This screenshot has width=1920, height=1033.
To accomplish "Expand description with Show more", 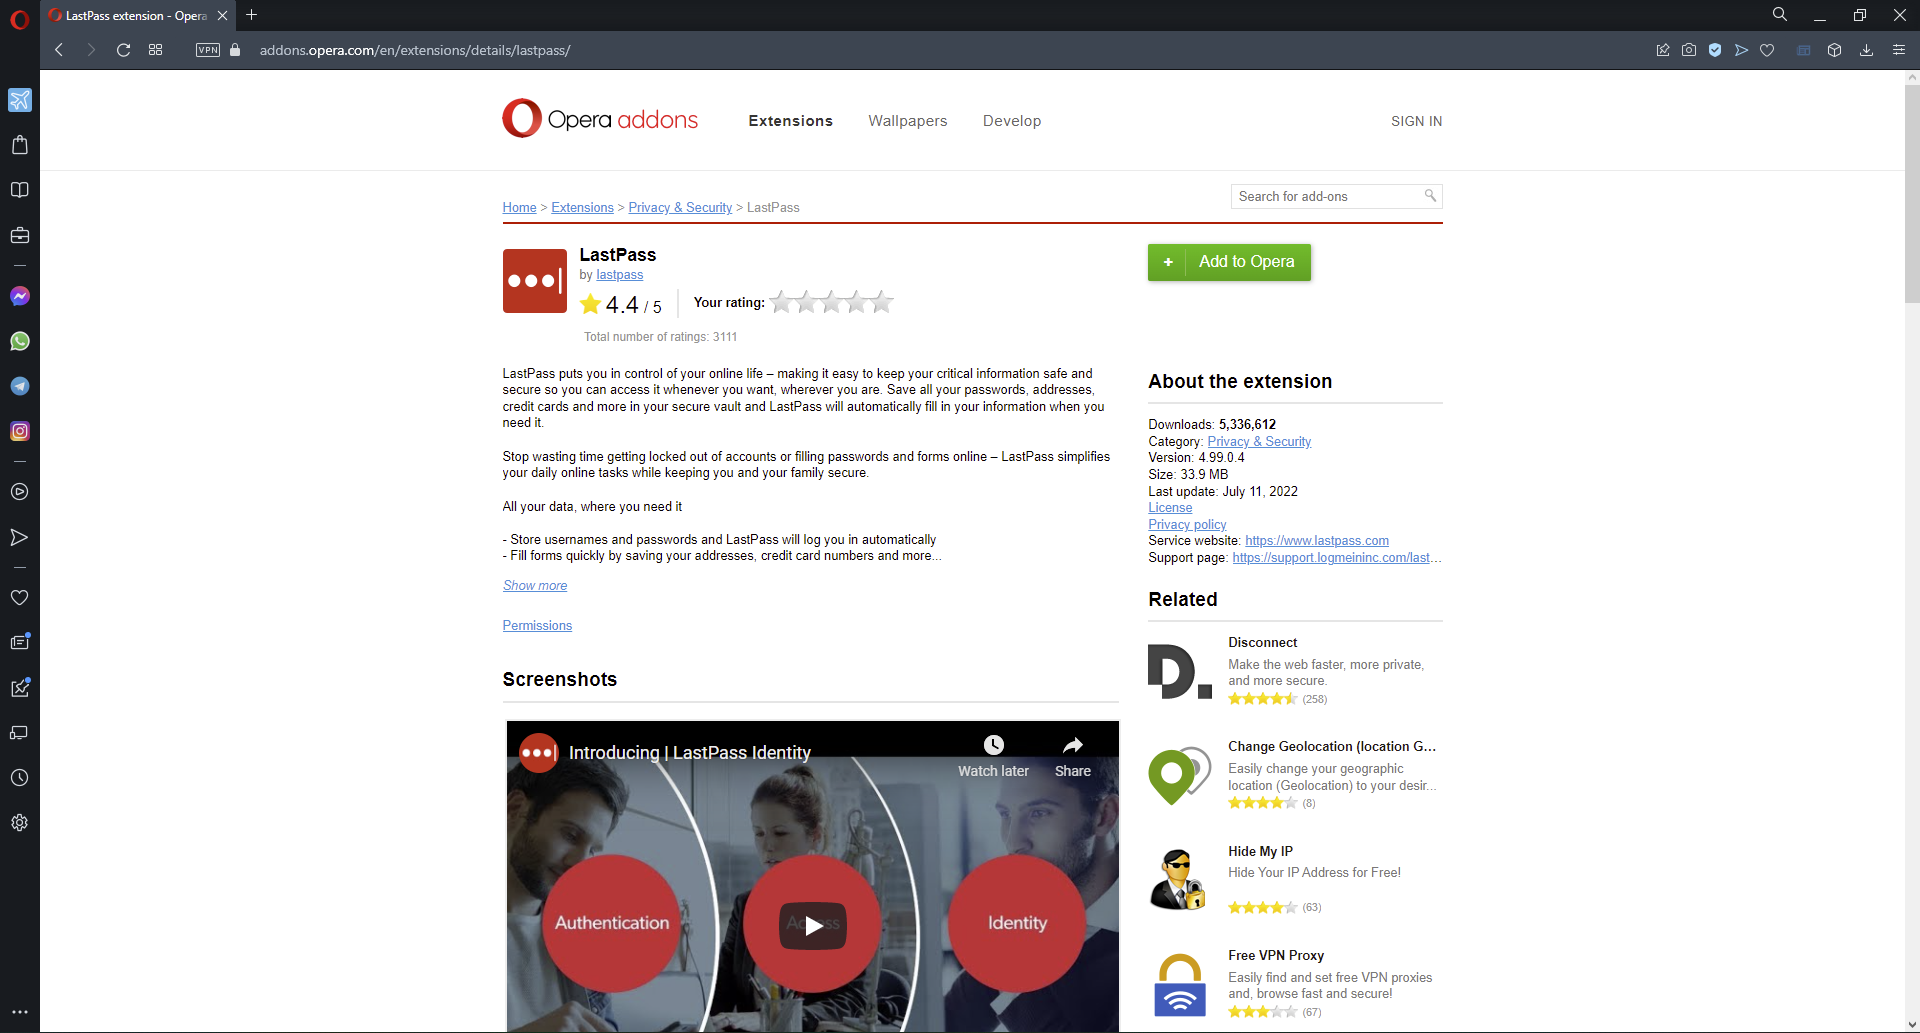I will pos(535,586).
